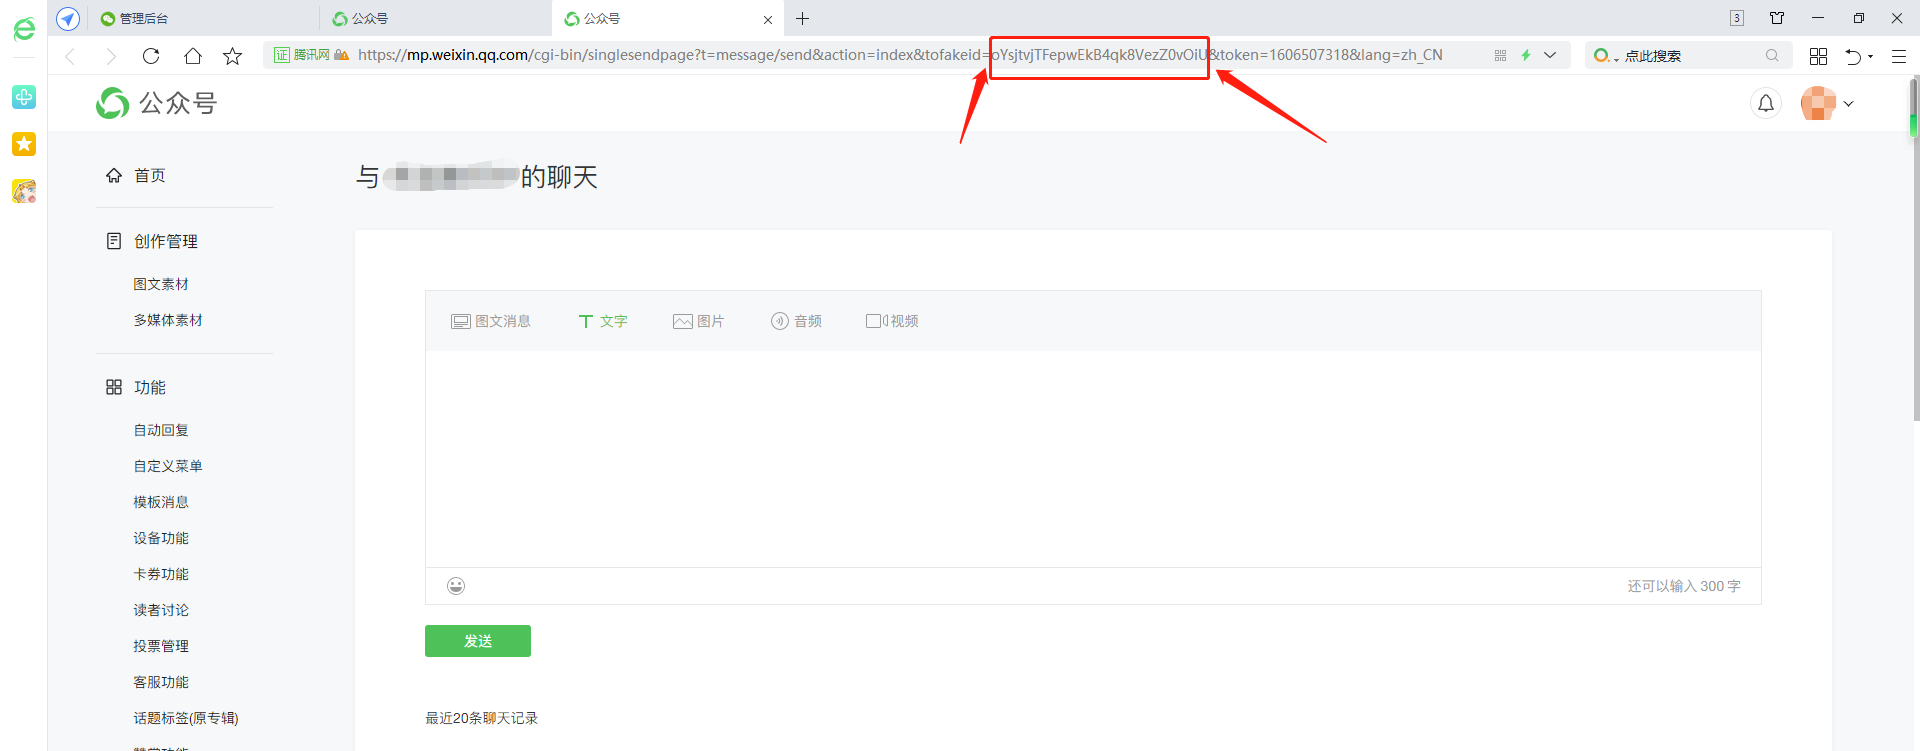Viewport: 1920px width, 751px height.
Task: Click the search engine selector dropdown
Action: click(x=1605, y=56)
